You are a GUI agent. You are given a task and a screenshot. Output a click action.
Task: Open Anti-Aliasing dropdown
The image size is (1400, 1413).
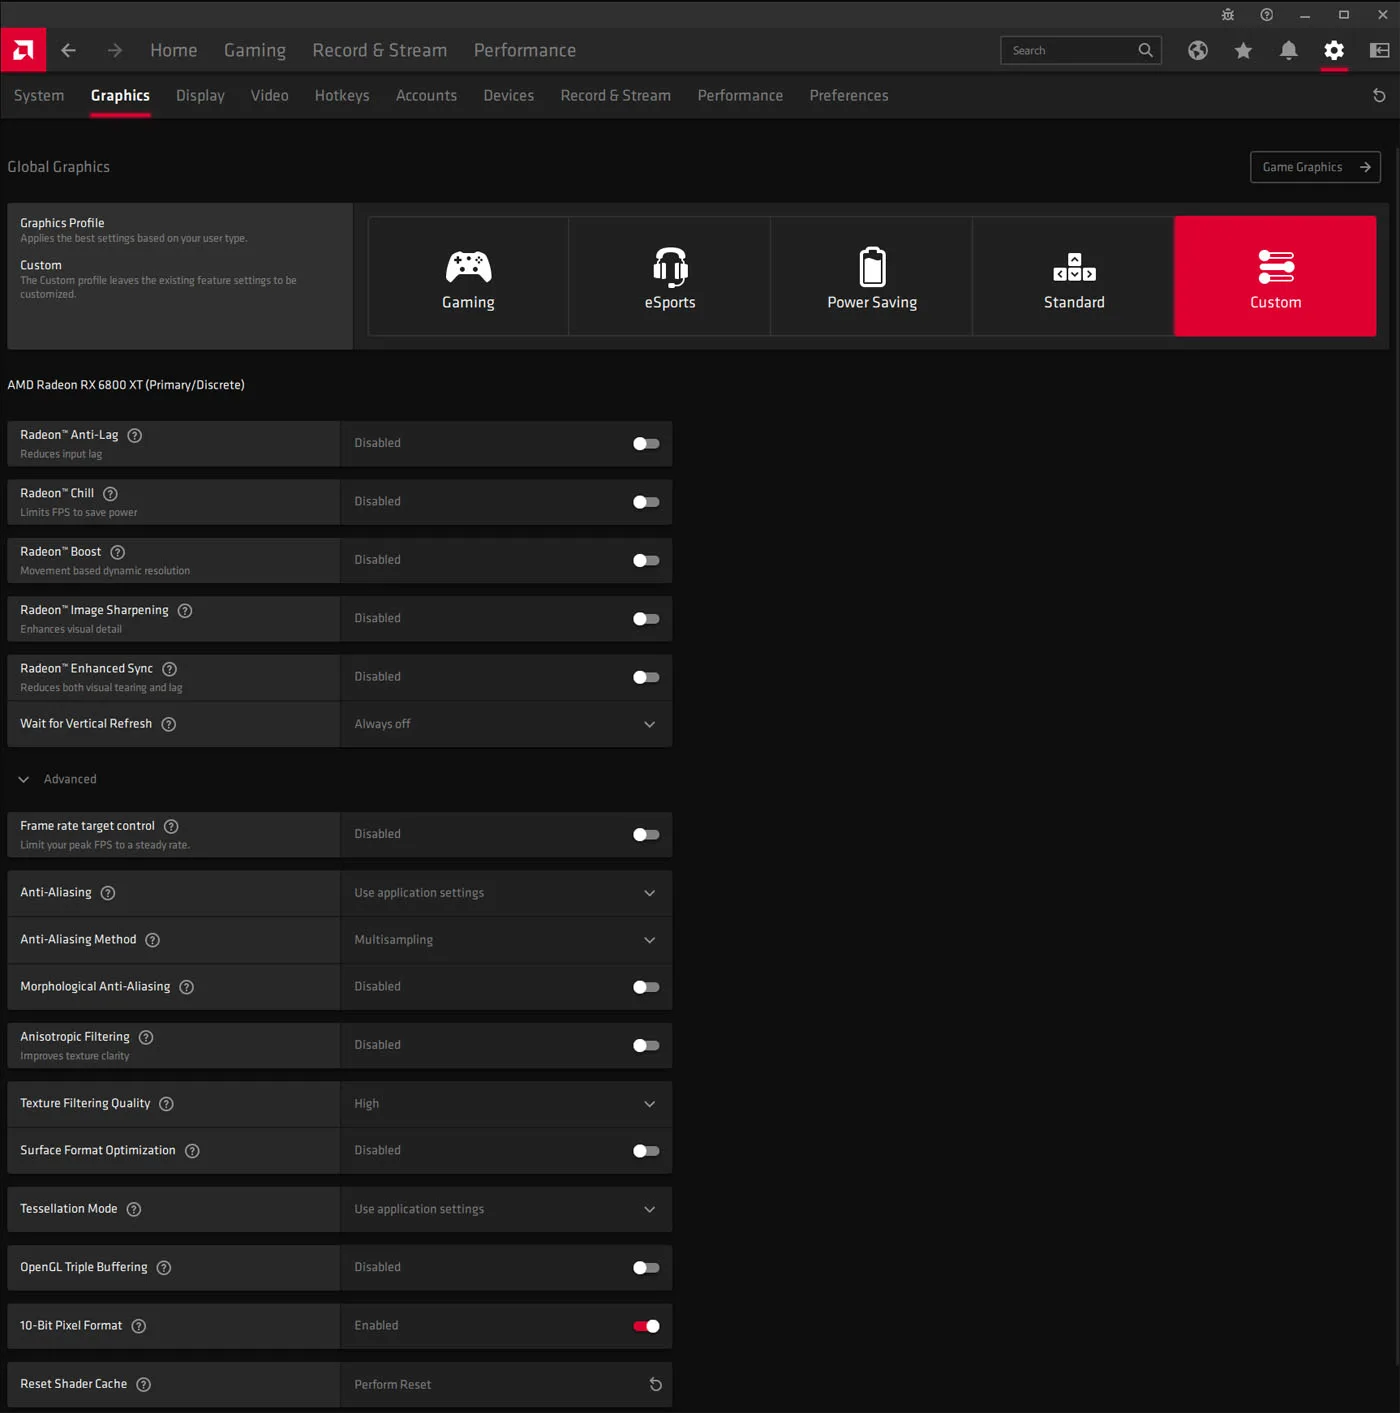[x=506, y=893]
